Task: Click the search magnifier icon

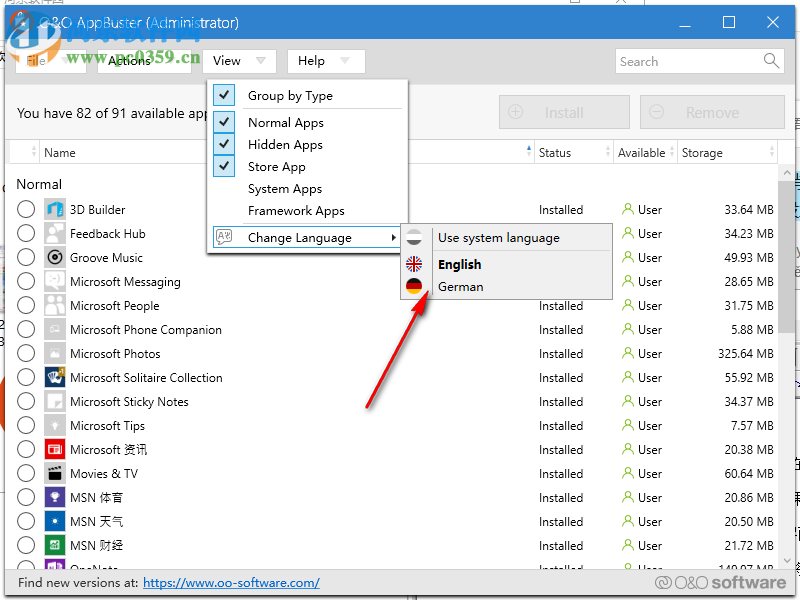Action: (771, 61)
